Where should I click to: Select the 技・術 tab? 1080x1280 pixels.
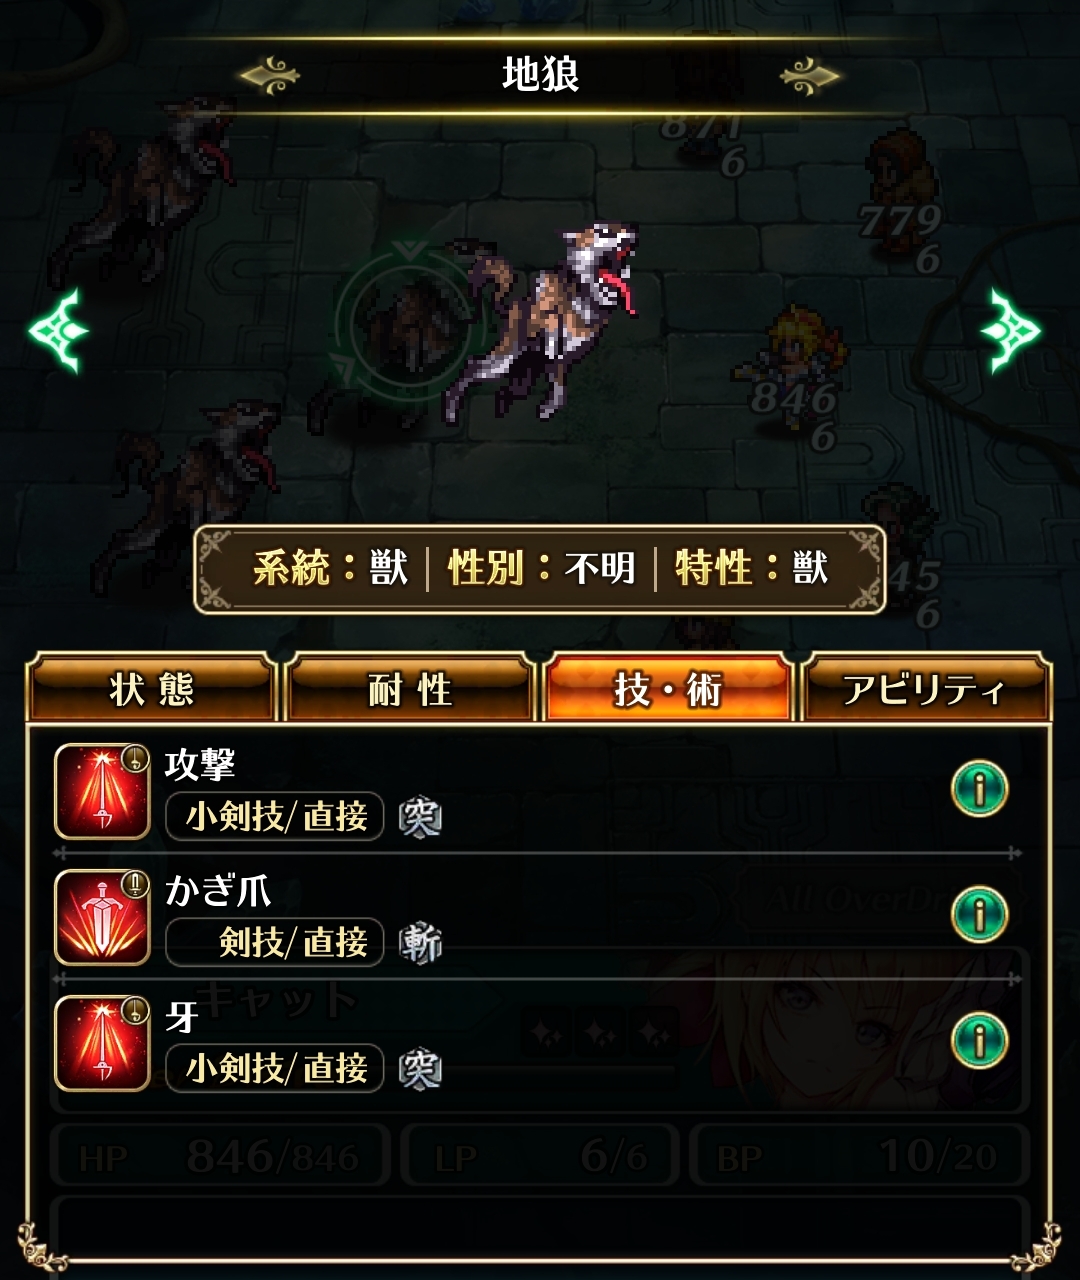[667, 689]
